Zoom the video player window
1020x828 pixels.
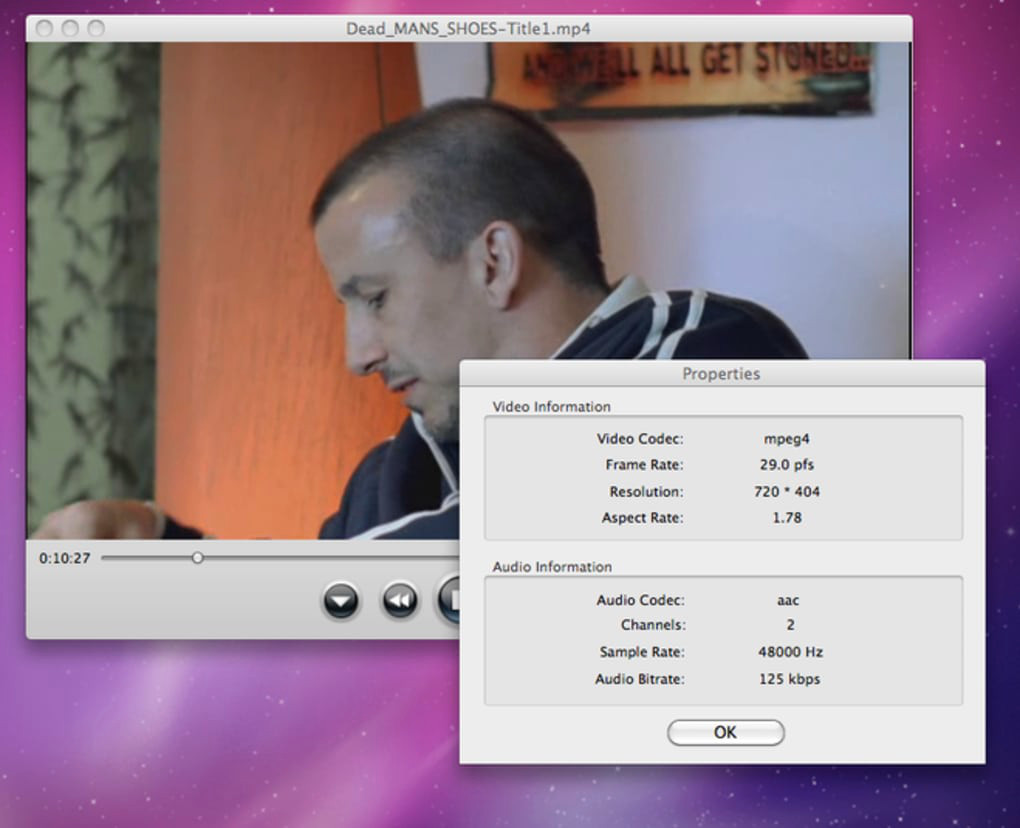click(96, 29)
